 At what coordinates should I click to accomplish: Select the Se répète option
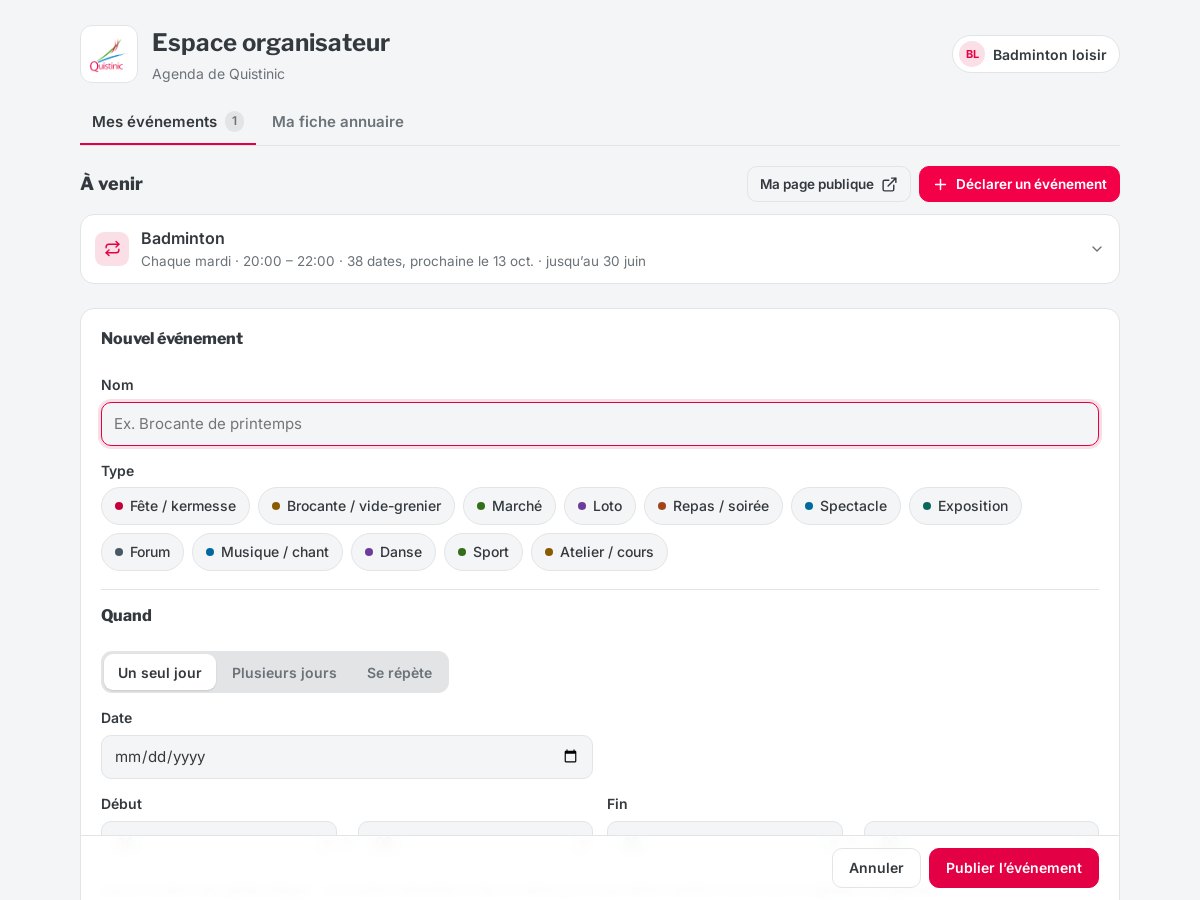399,672
